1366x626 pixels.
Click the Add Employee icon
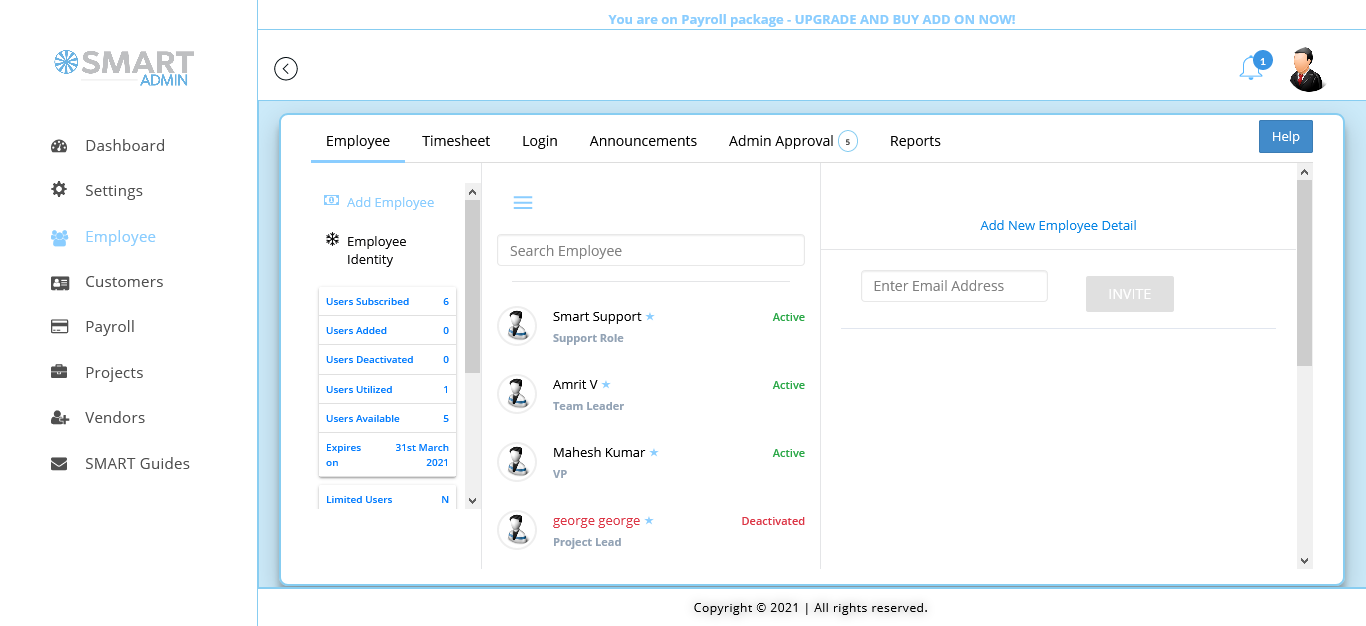click(x=331, y=201)
